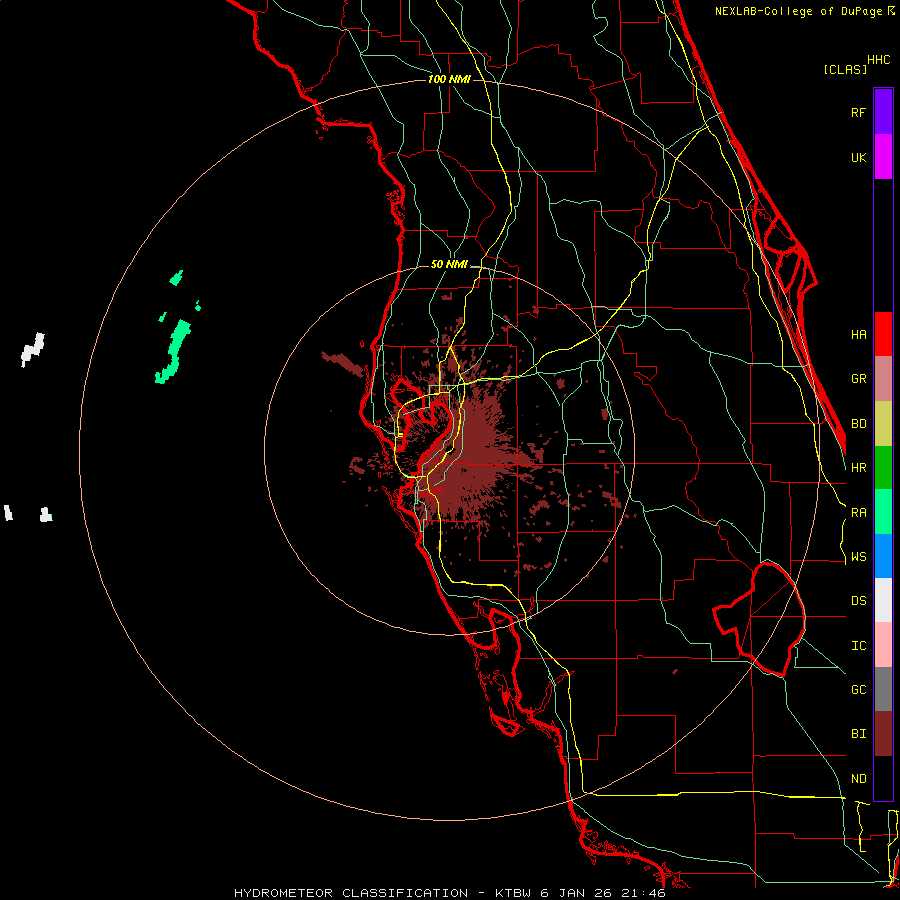900x900 pixels.
Task: Click the "WS" legend label
Action: click(858, 557)
